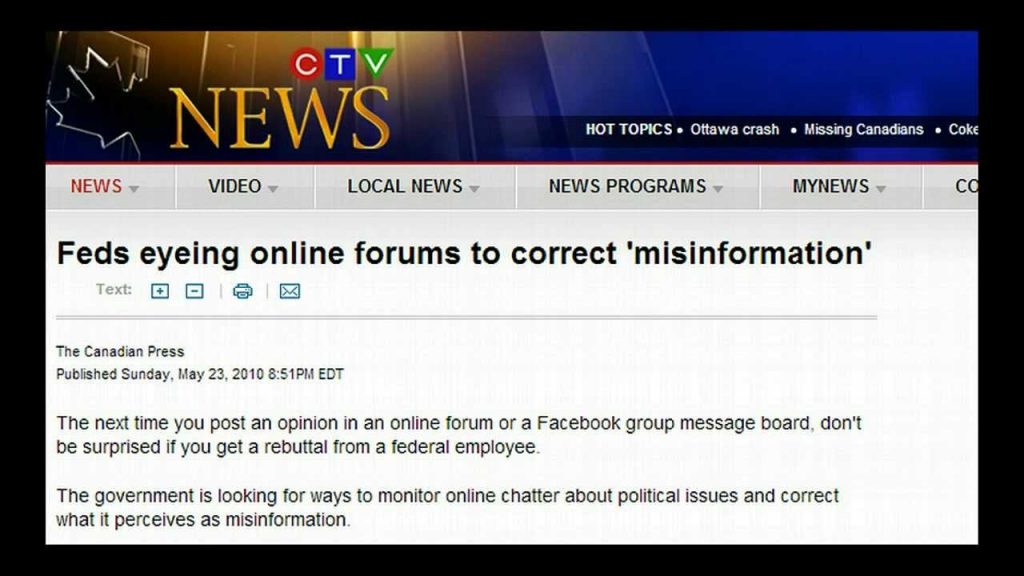
Task: Email the article using envelope icon
Action: click(290, 291)
